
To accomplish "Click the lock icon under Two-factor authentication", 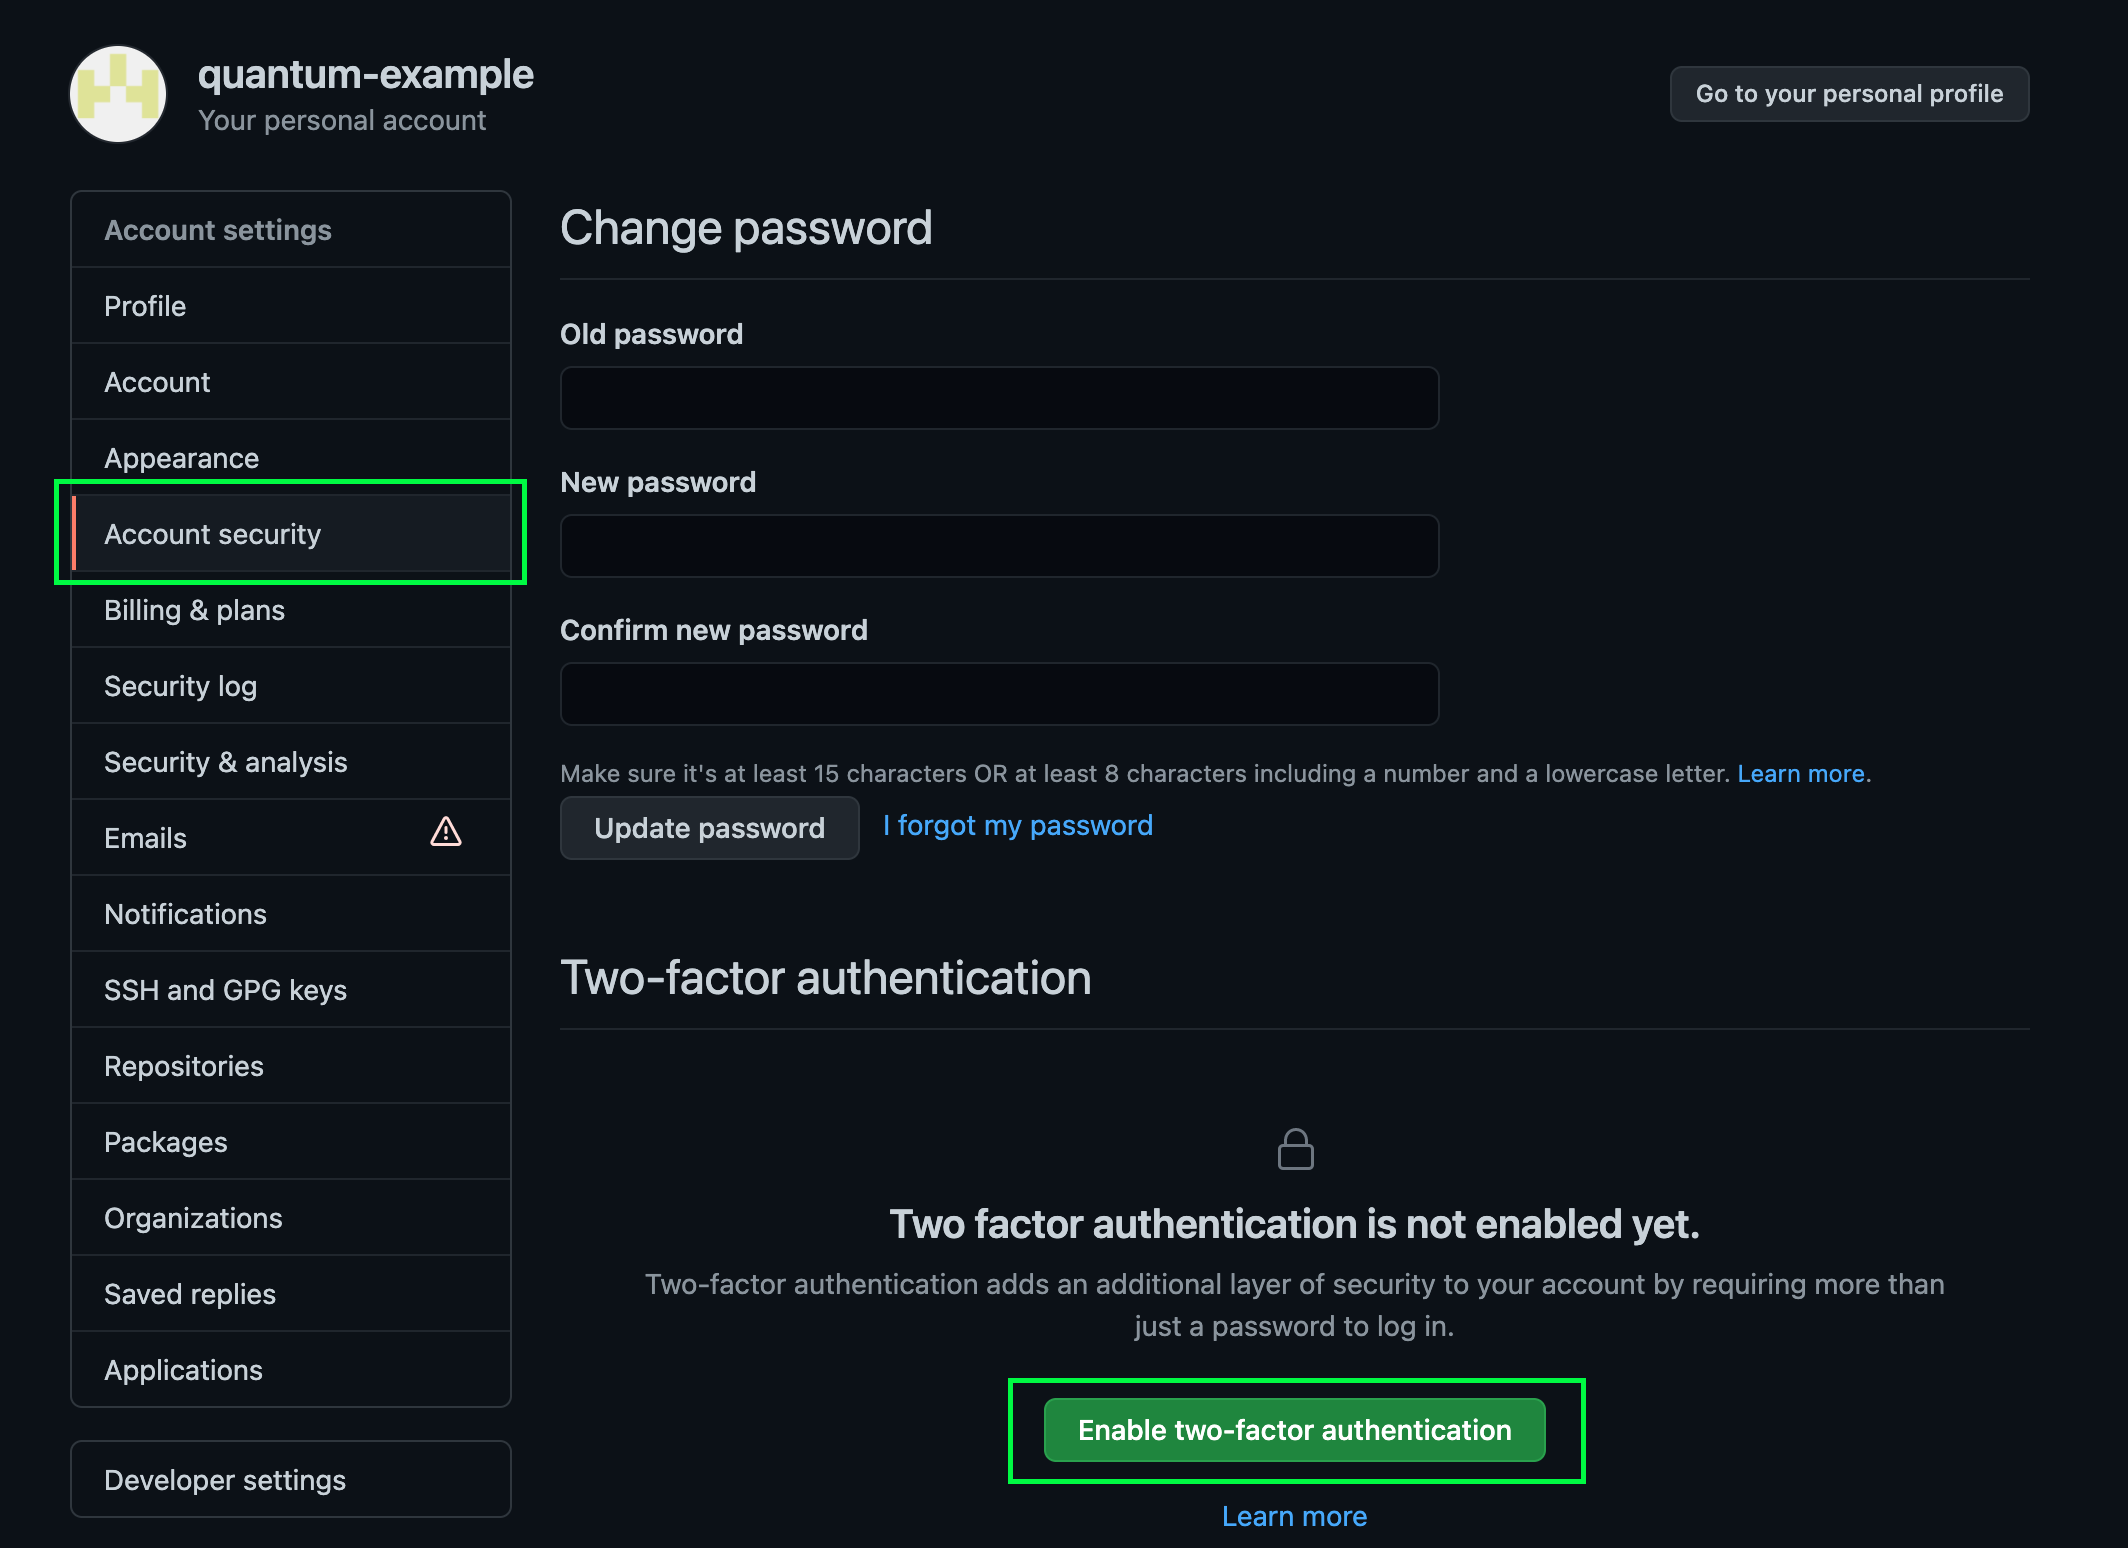I will (x=1295, y=1150).
